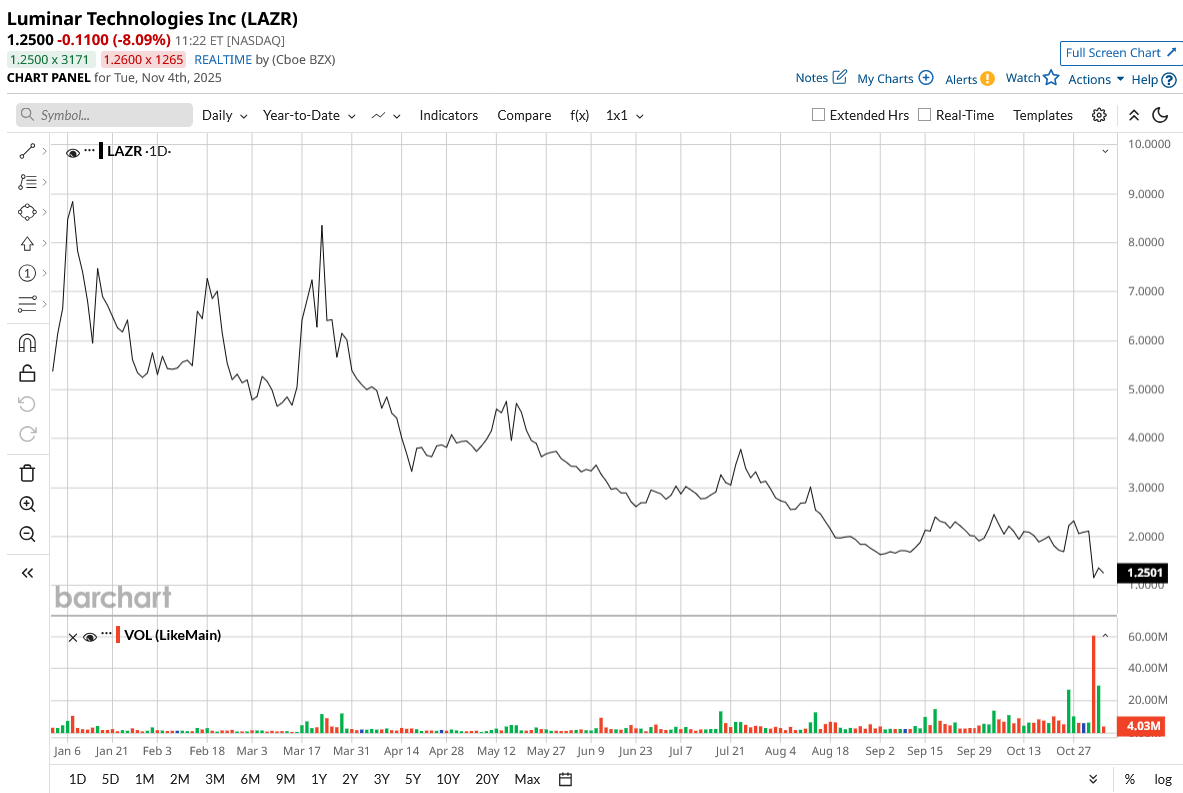Screen dimensions: 1183x793
Task: Delete drawings with the trash icon
Action: click(27, 473)
